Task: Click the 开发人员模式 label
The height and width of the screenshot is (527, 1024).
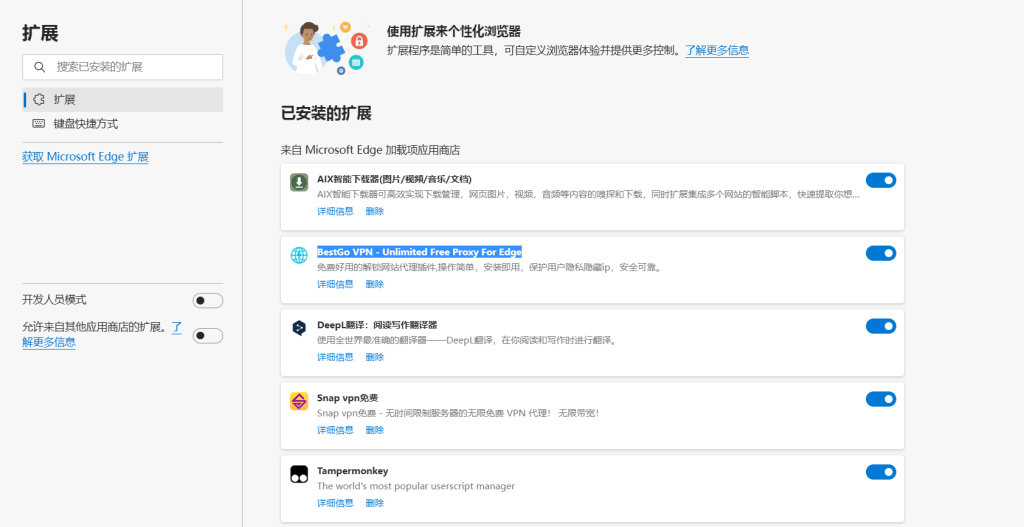Action: pos(54,300)
